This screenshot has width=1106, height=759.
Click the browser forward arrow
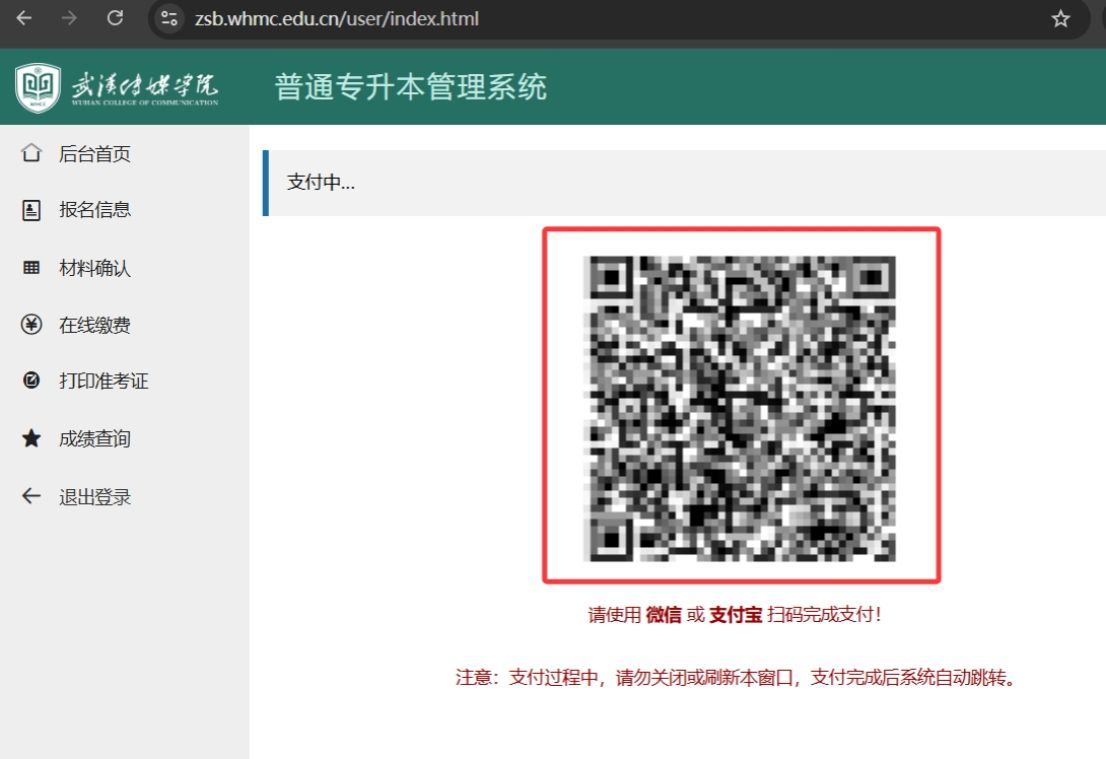(x=69, y=19)
